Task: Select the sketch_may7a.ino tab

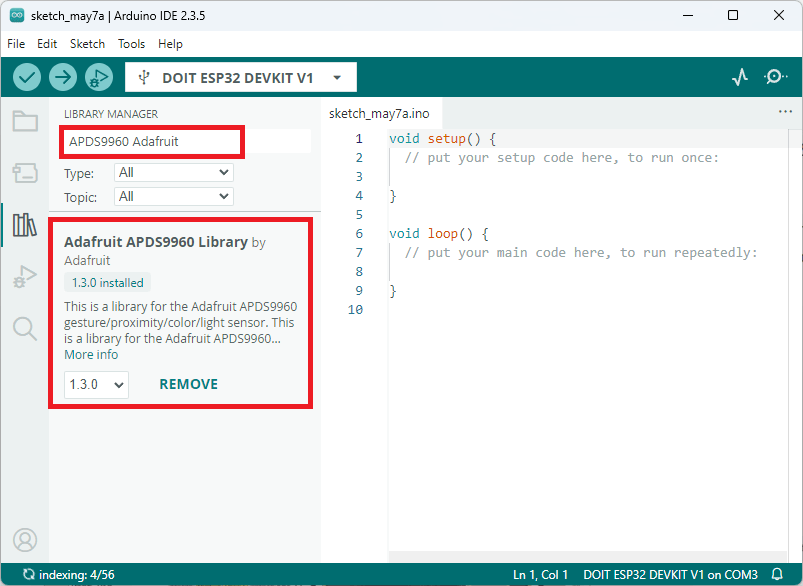Action: [x=381, y=113]
